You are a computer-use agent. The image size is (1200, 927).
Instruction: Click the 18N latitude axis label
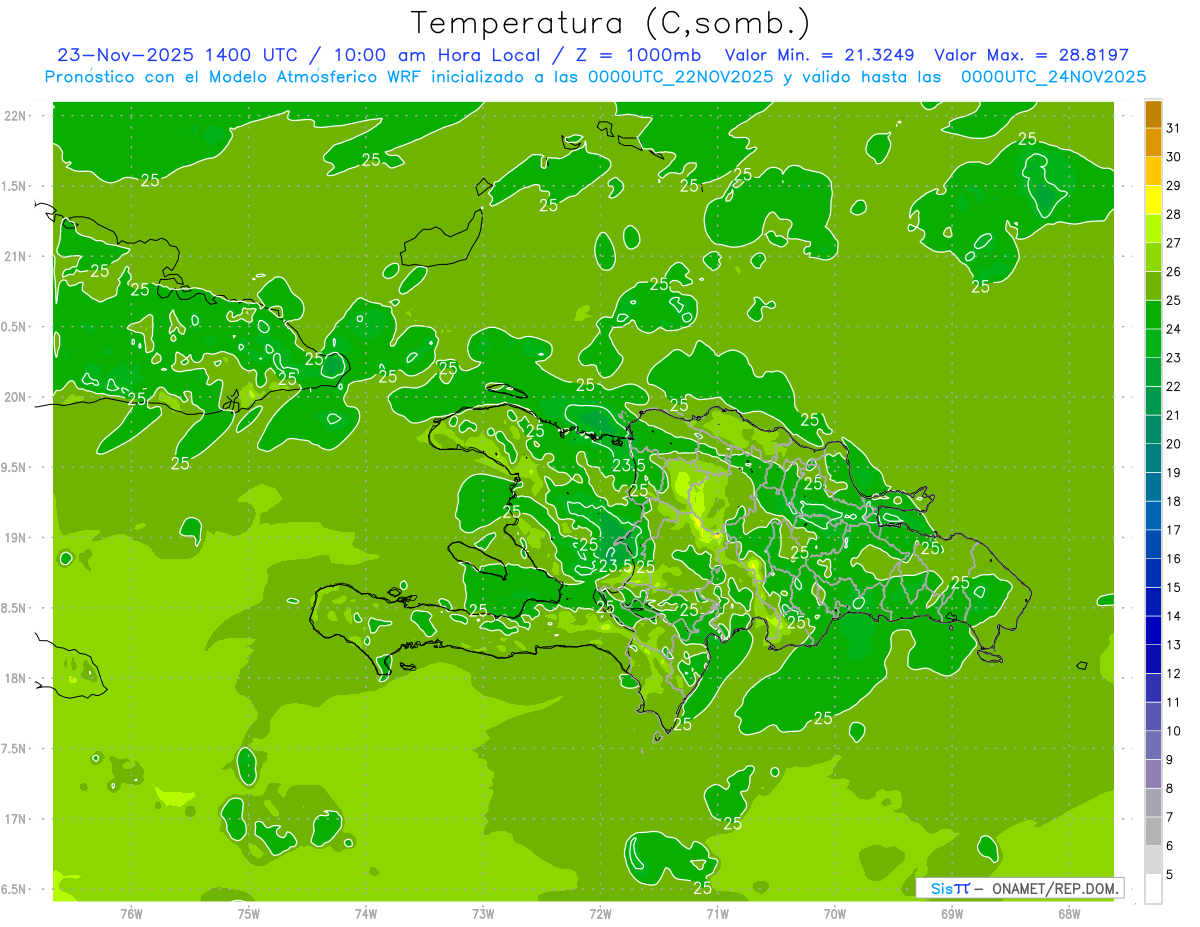pyautogui.click(x=16, y=678)
